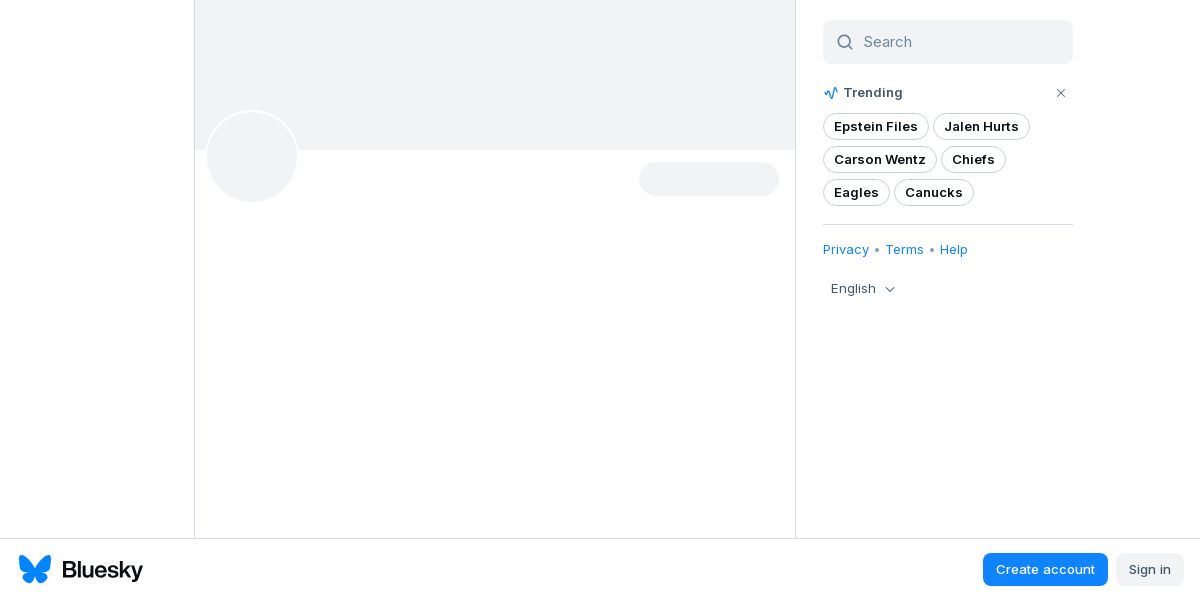This screenshot has height=600, width=1200.
Task: Expand the English language dropdown
Action: 863,289
